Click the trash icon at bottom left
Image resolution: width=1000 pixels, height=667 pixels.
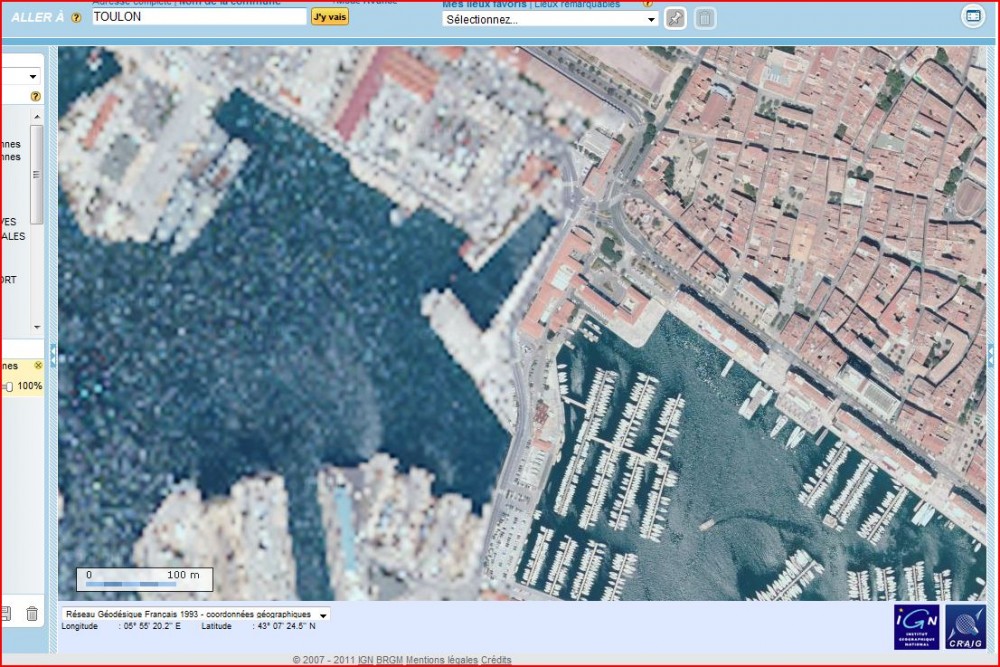click(32, 613)
